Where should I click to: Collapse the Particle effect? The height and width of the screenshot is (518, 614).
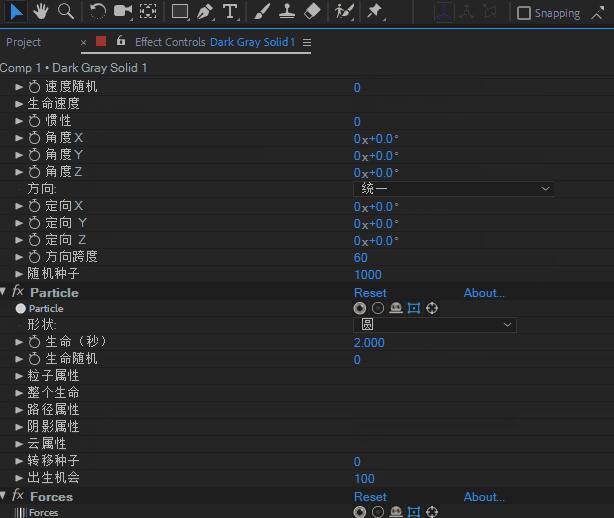click(3, 291)
